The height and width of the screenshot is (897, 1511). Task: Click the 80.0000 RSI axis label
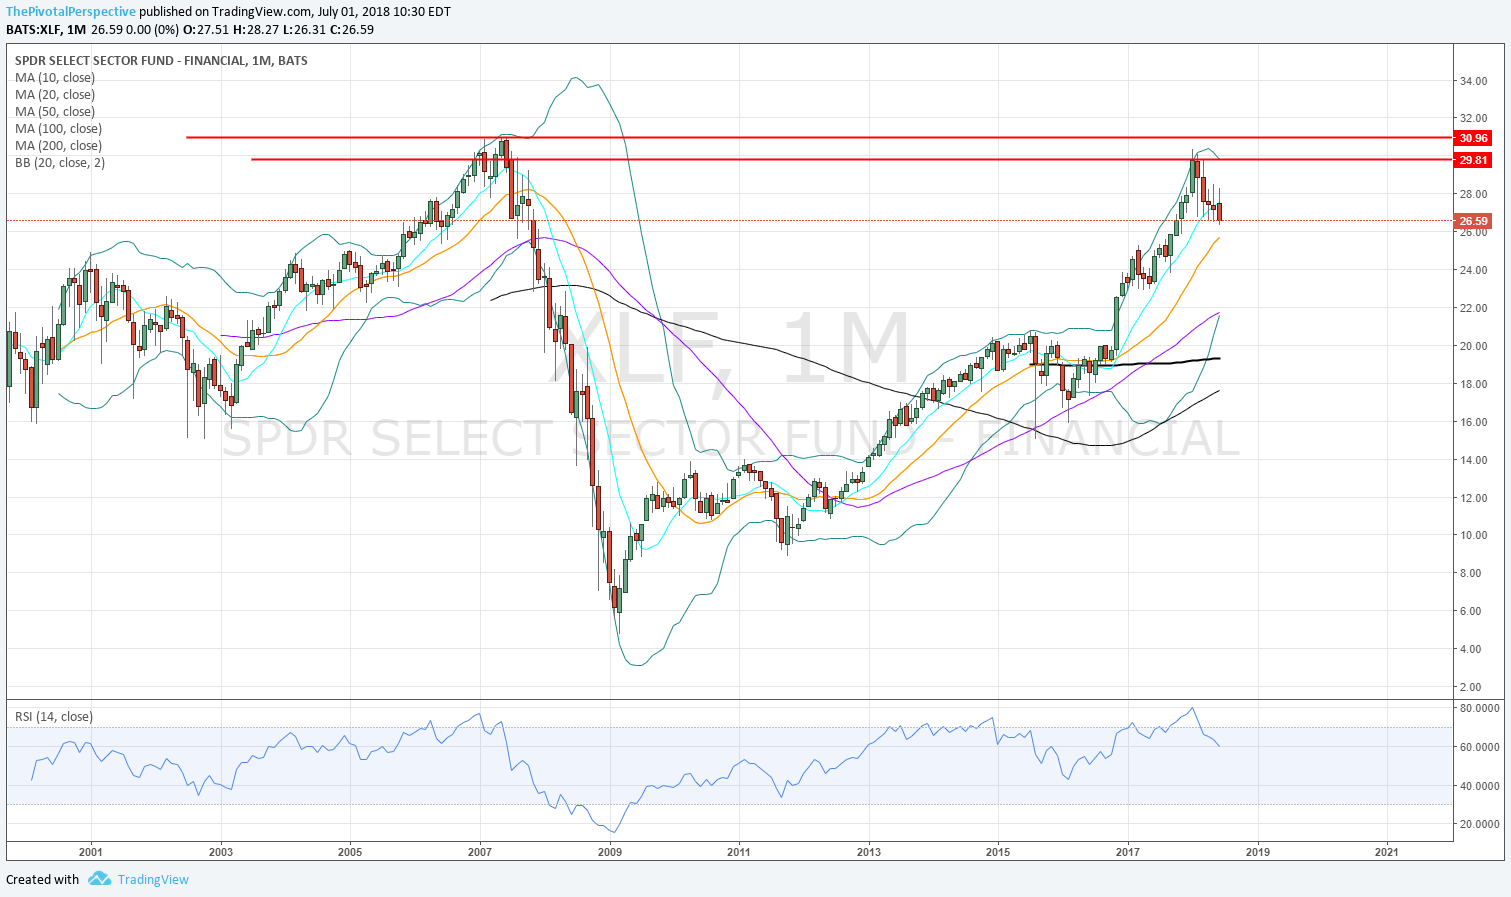click(1479, 708)
